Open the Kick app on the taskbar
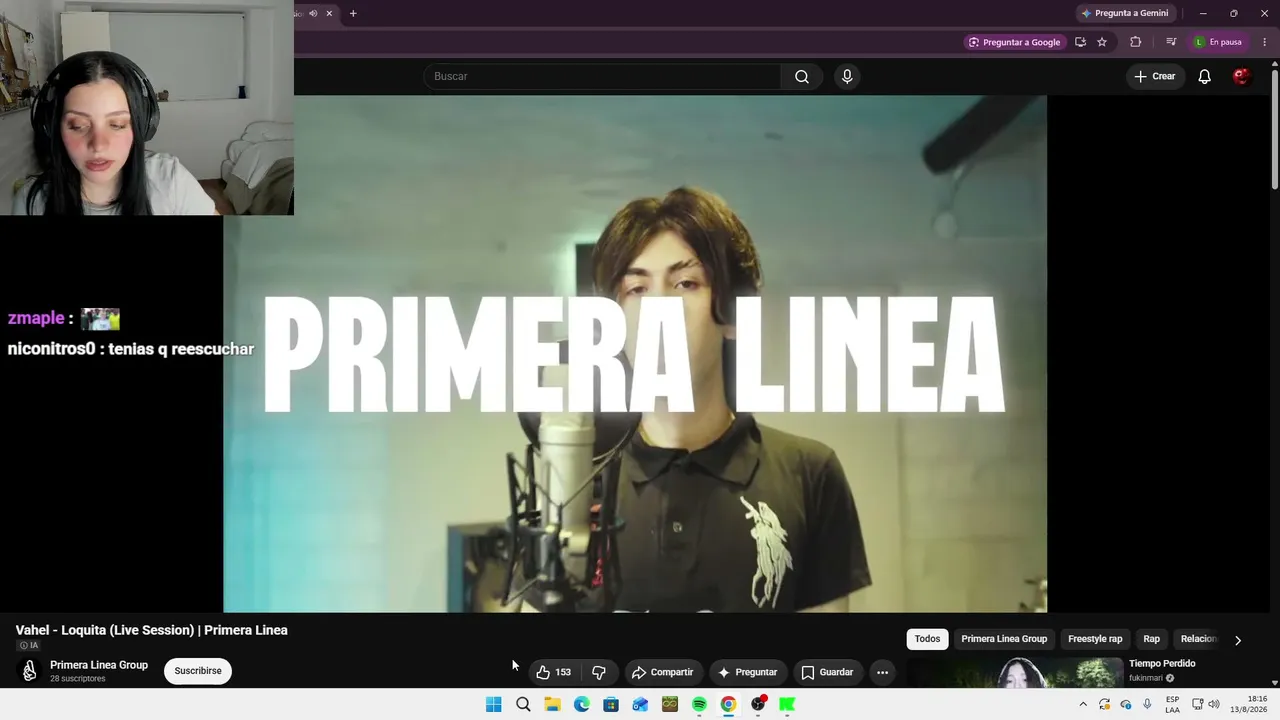This screenshot has width=1280, height=720. 787,704
